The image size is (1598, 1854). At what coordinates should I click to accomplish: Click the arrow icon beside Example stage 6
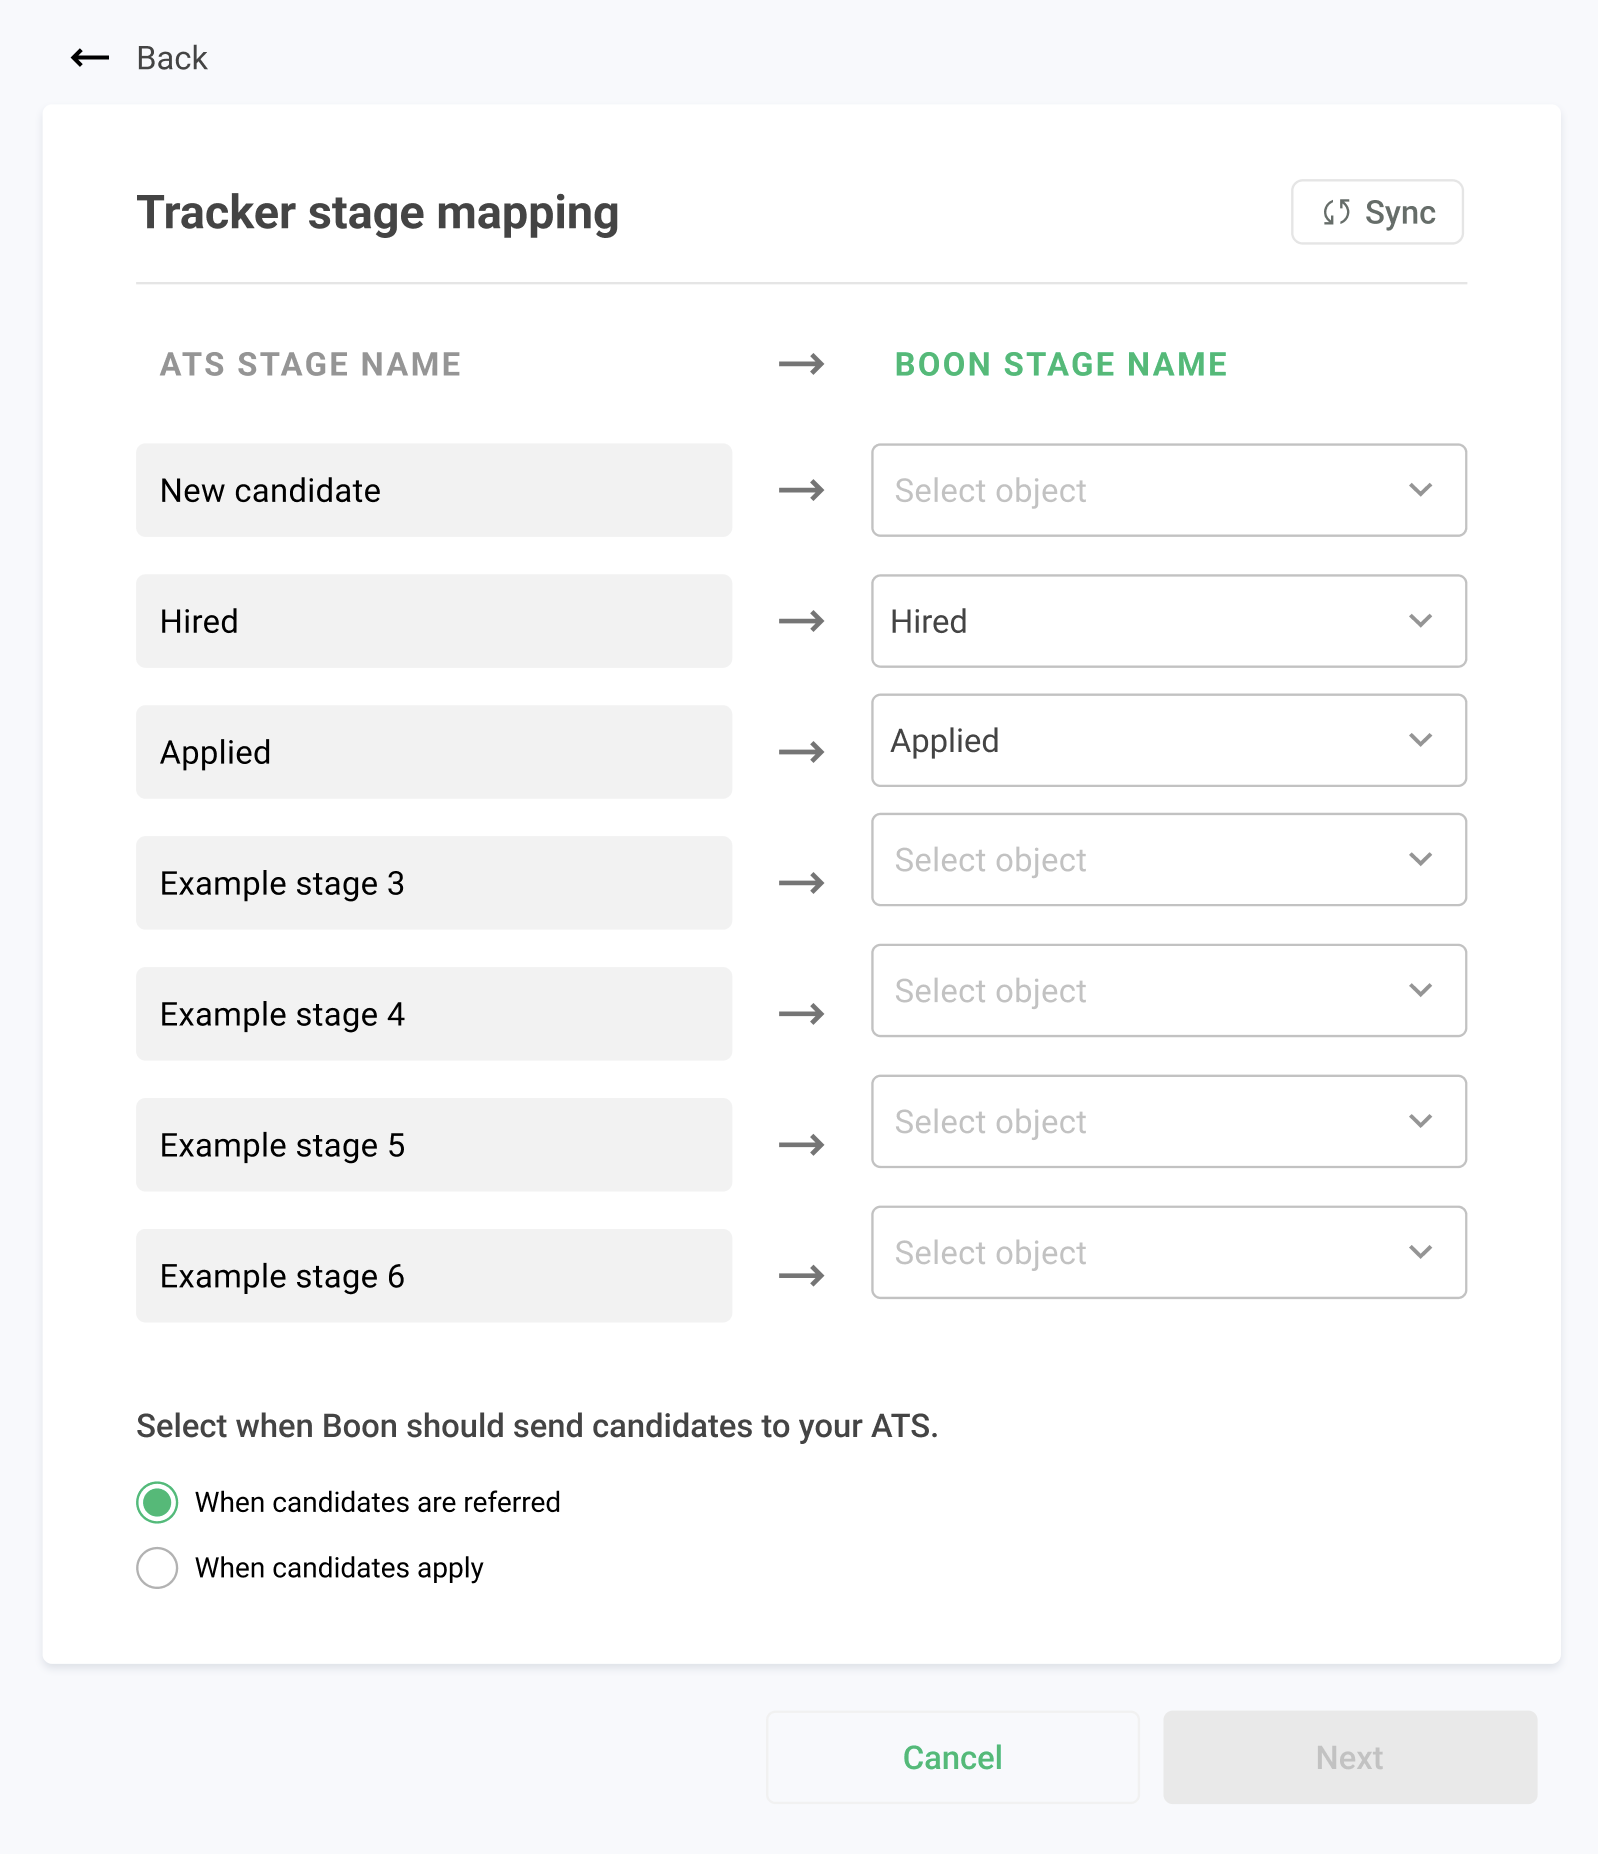(801, 1276)
